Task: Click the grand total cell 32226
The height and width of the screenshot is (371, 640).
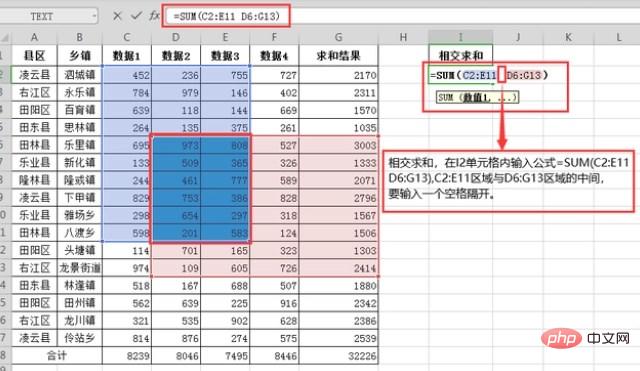Action: (338, 355)
